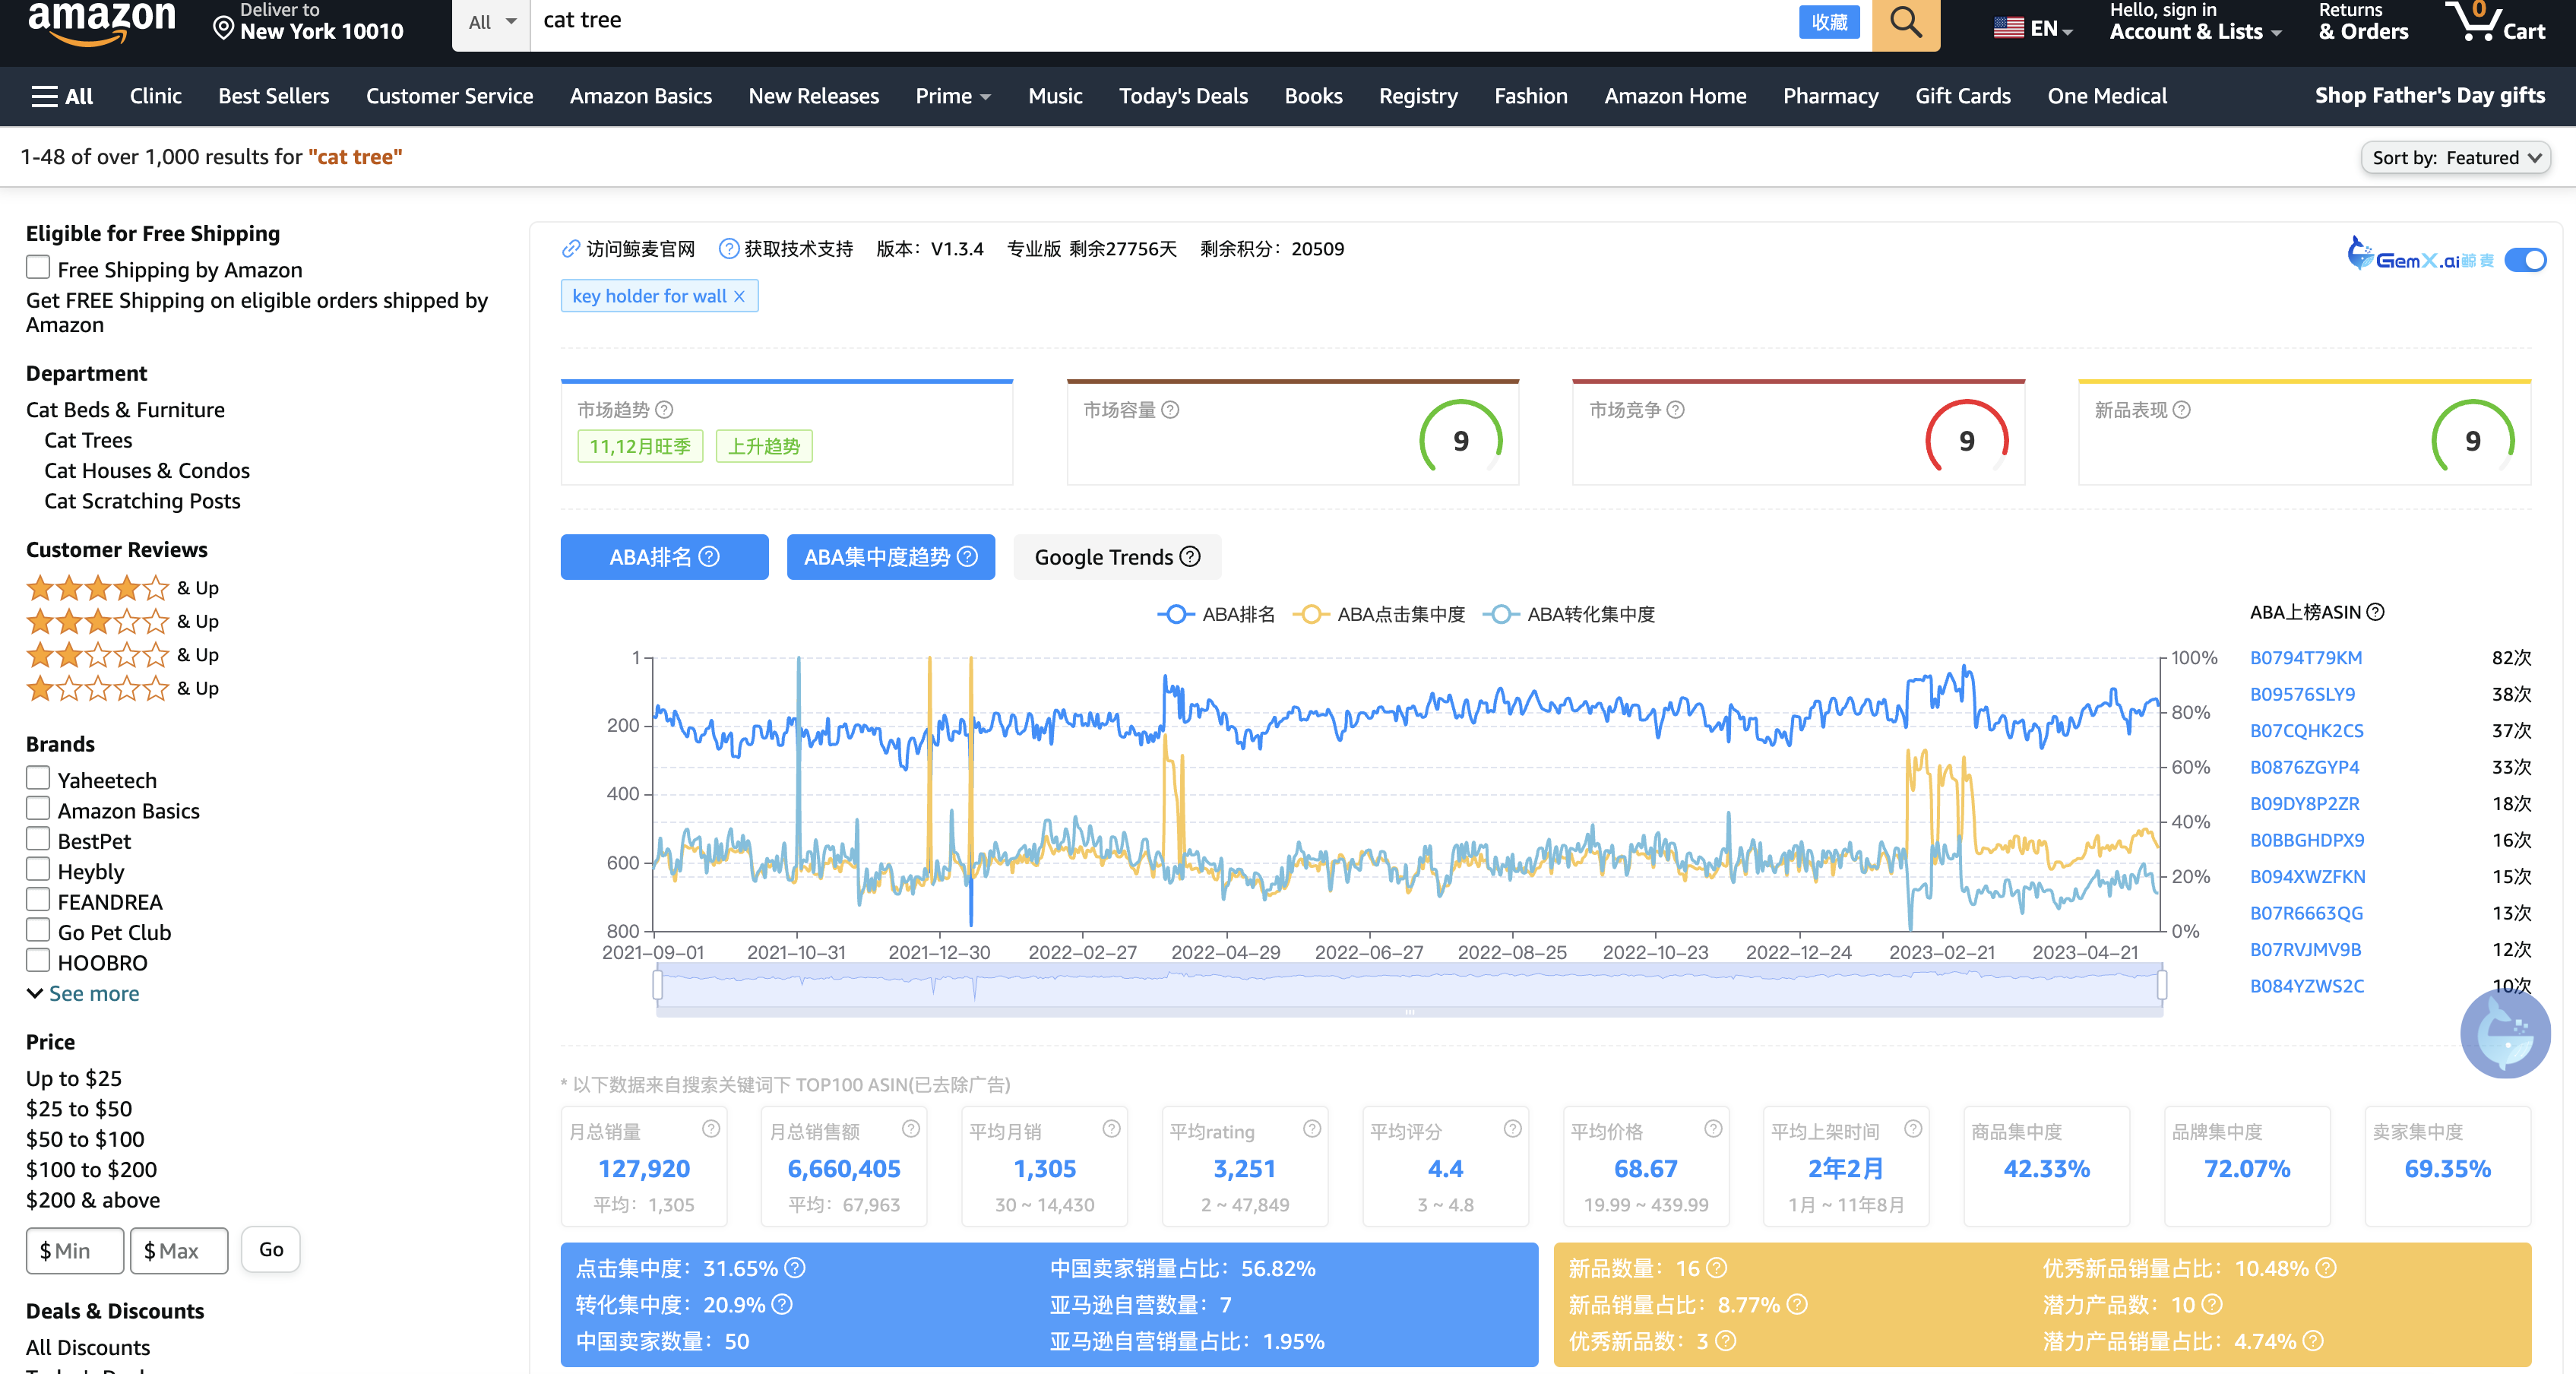This screenshot has height=1374, width=2576.
Task: Click help icon on 平均rating card
Action: point(1312,1129)
